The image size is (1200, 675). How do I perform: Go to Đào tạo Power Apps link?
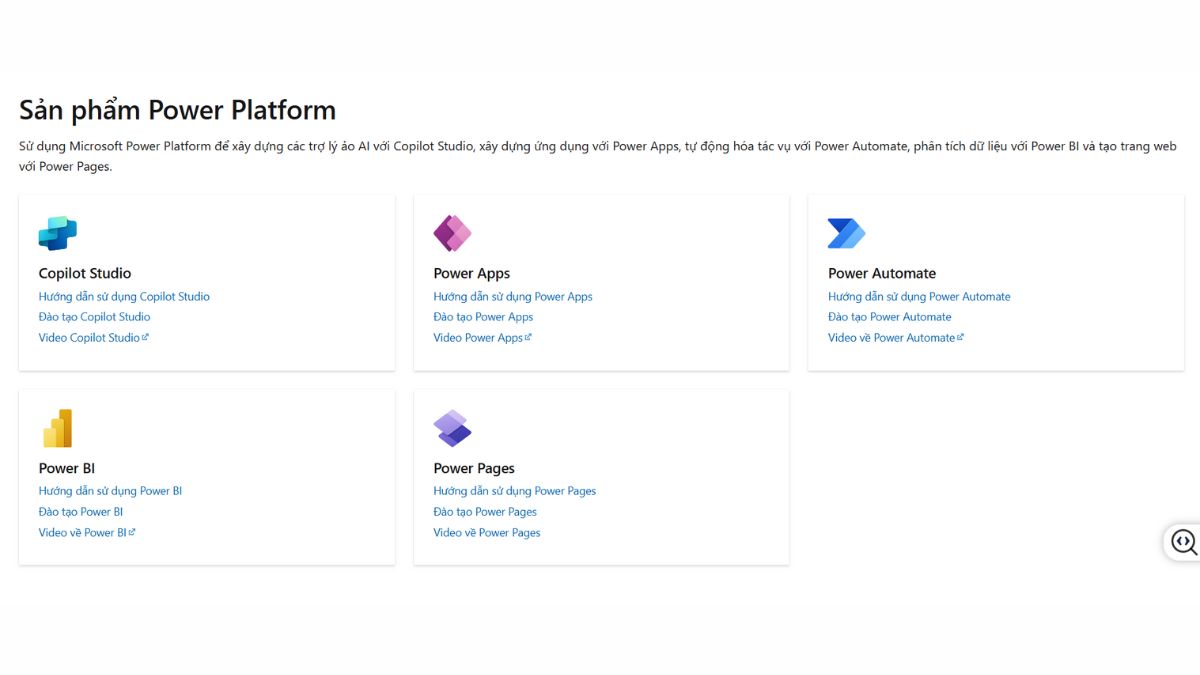[483, 317]
